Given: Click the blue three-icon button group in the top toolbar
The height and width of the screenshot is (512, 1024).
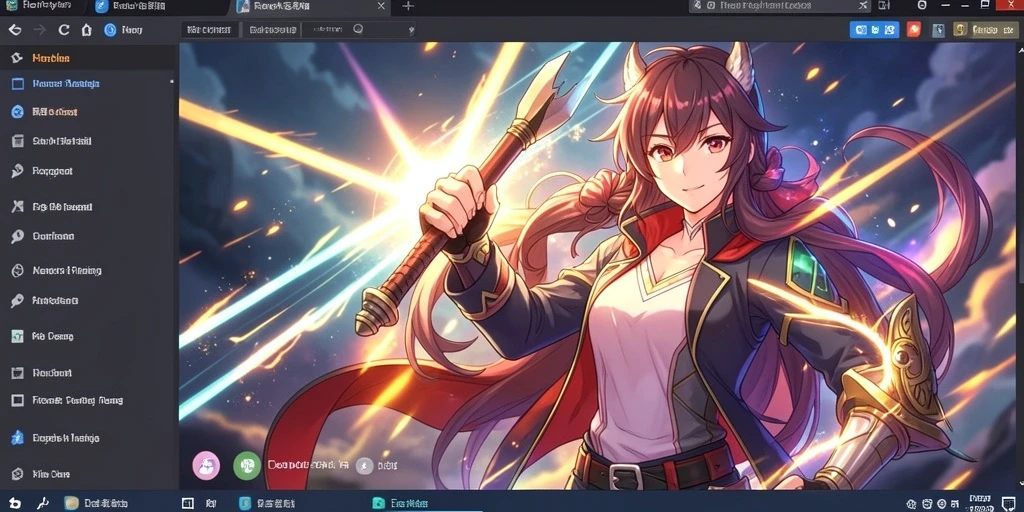Looking at the screenshot, I should coord(874,29).
